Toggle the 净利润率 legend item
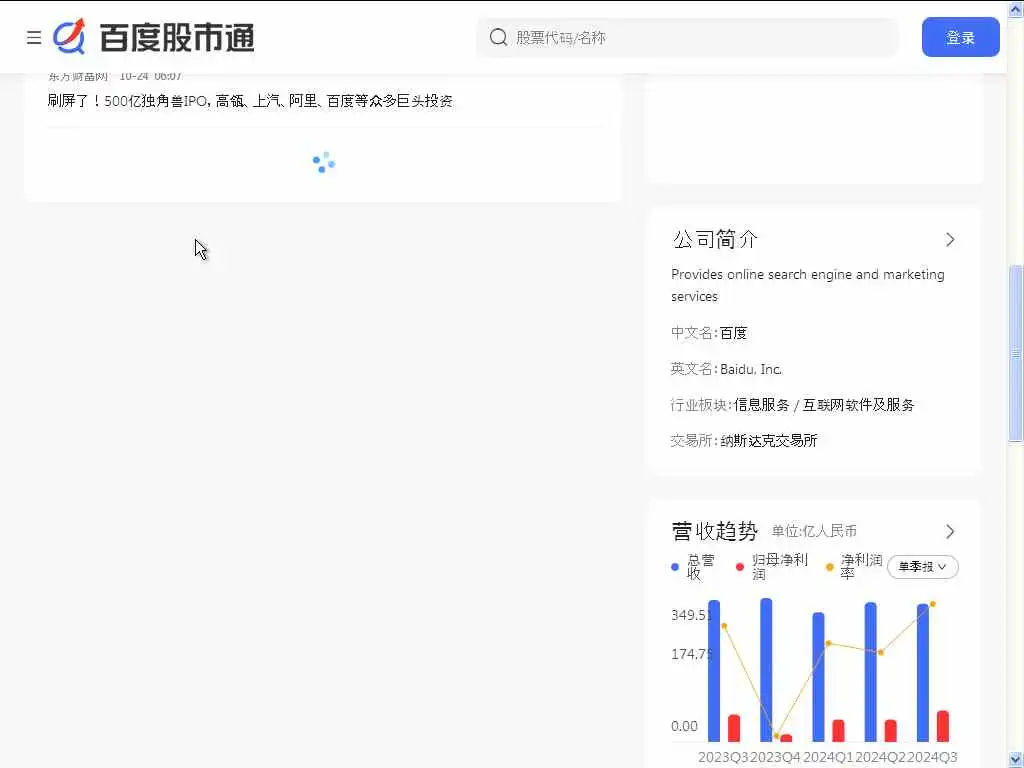 [854, 567]
